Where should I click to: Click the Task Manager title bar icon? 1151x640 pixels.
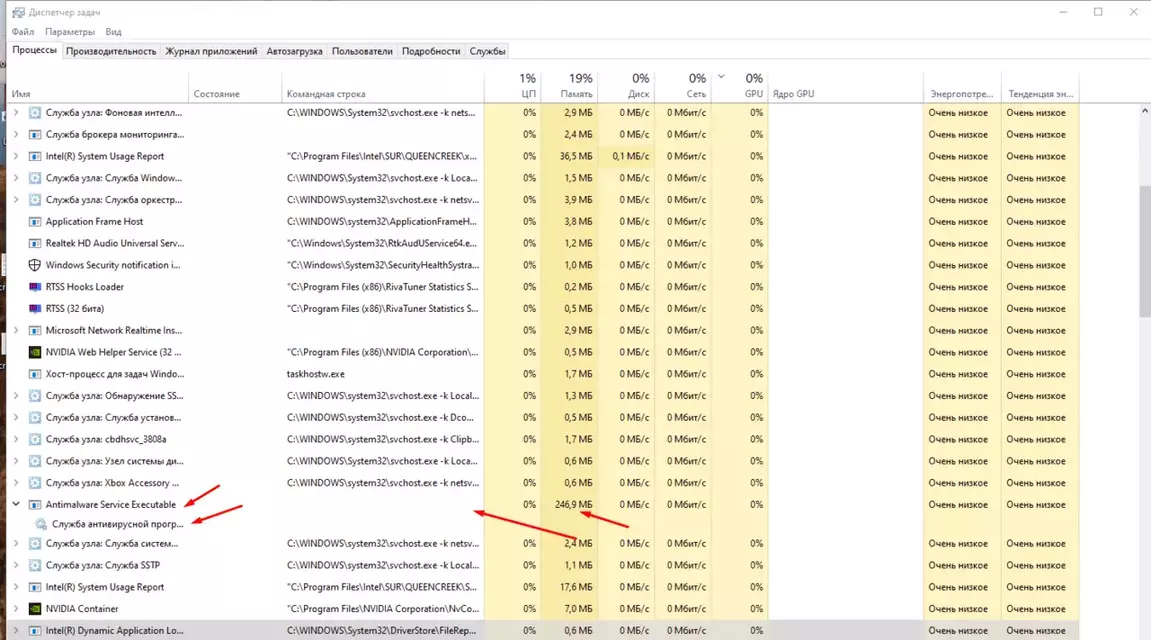pyautogui.click(x=17, y=12)
